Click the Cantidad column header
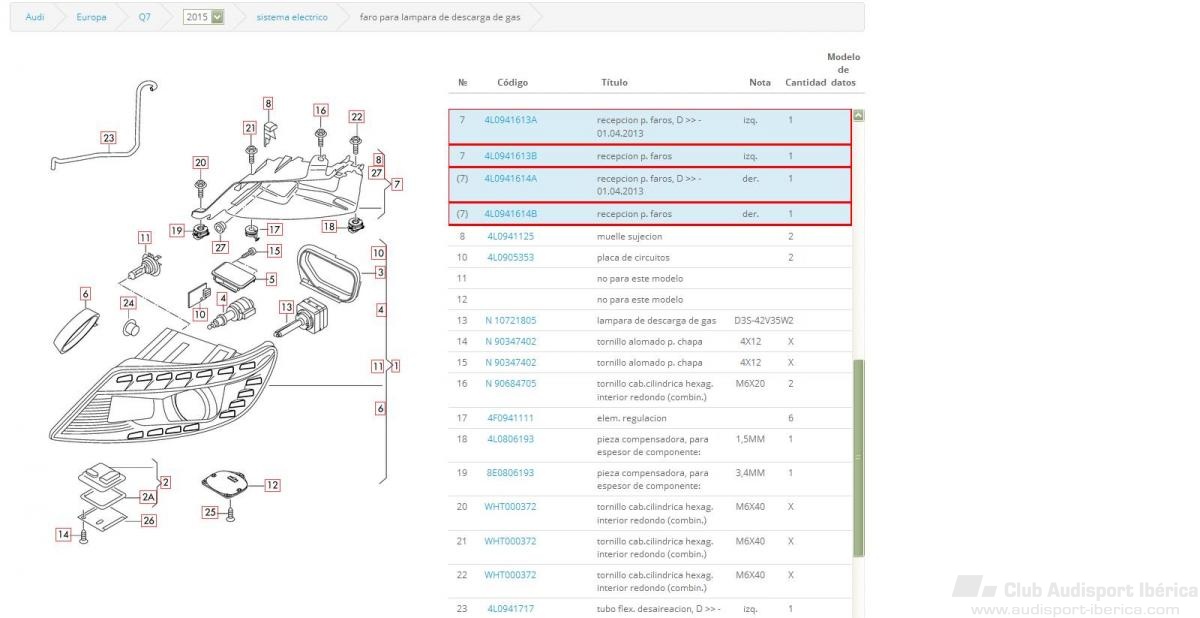1200x618 pixels. pos(805,82)
